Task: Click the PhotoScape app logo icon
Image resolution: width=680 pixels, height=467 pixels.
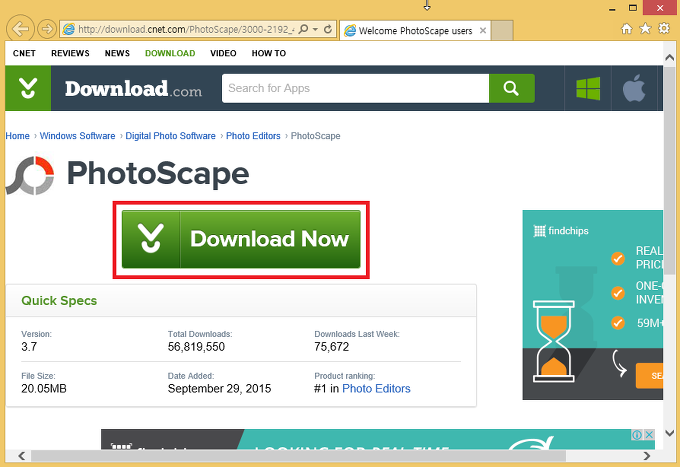Action: (30, 176)
